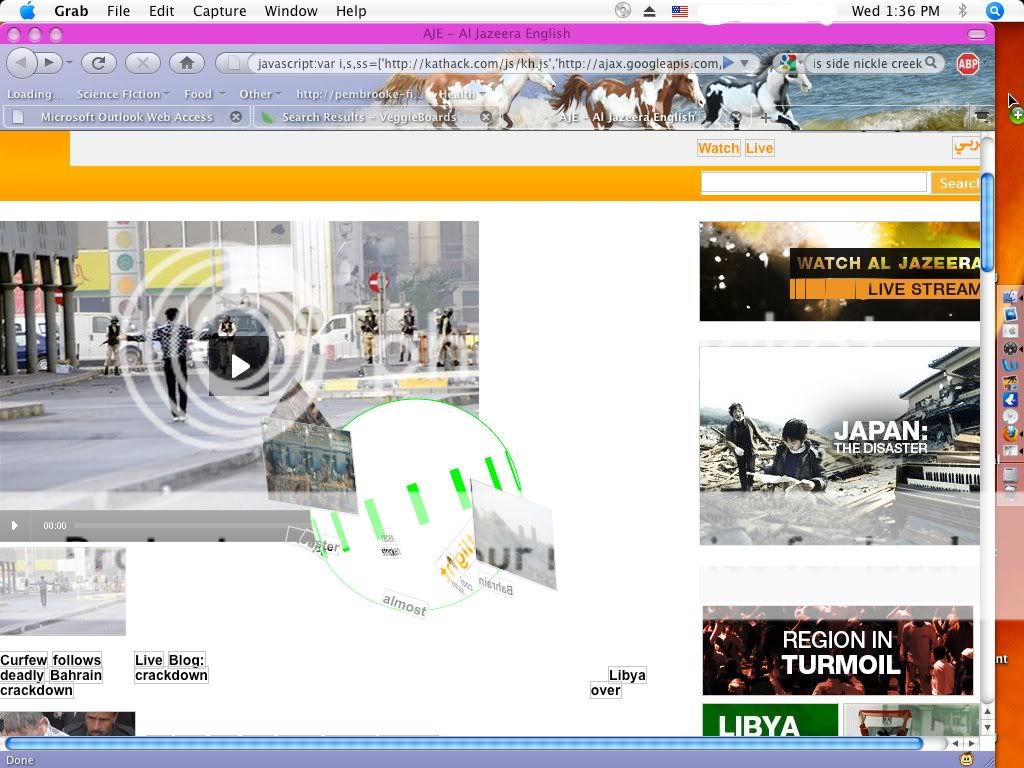
Task: Open the back/forward history dropdown
Action: point(69,63)
